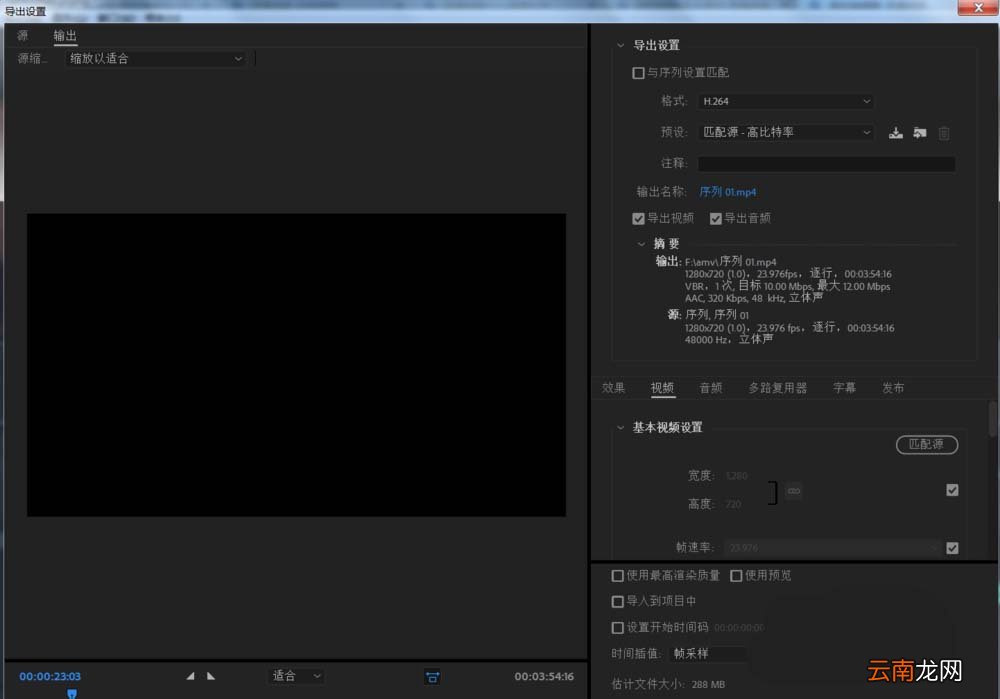Enable Match Sequence Settings checkbox
The width and height of the screenshot is (1000, 699).
[638, 73]
